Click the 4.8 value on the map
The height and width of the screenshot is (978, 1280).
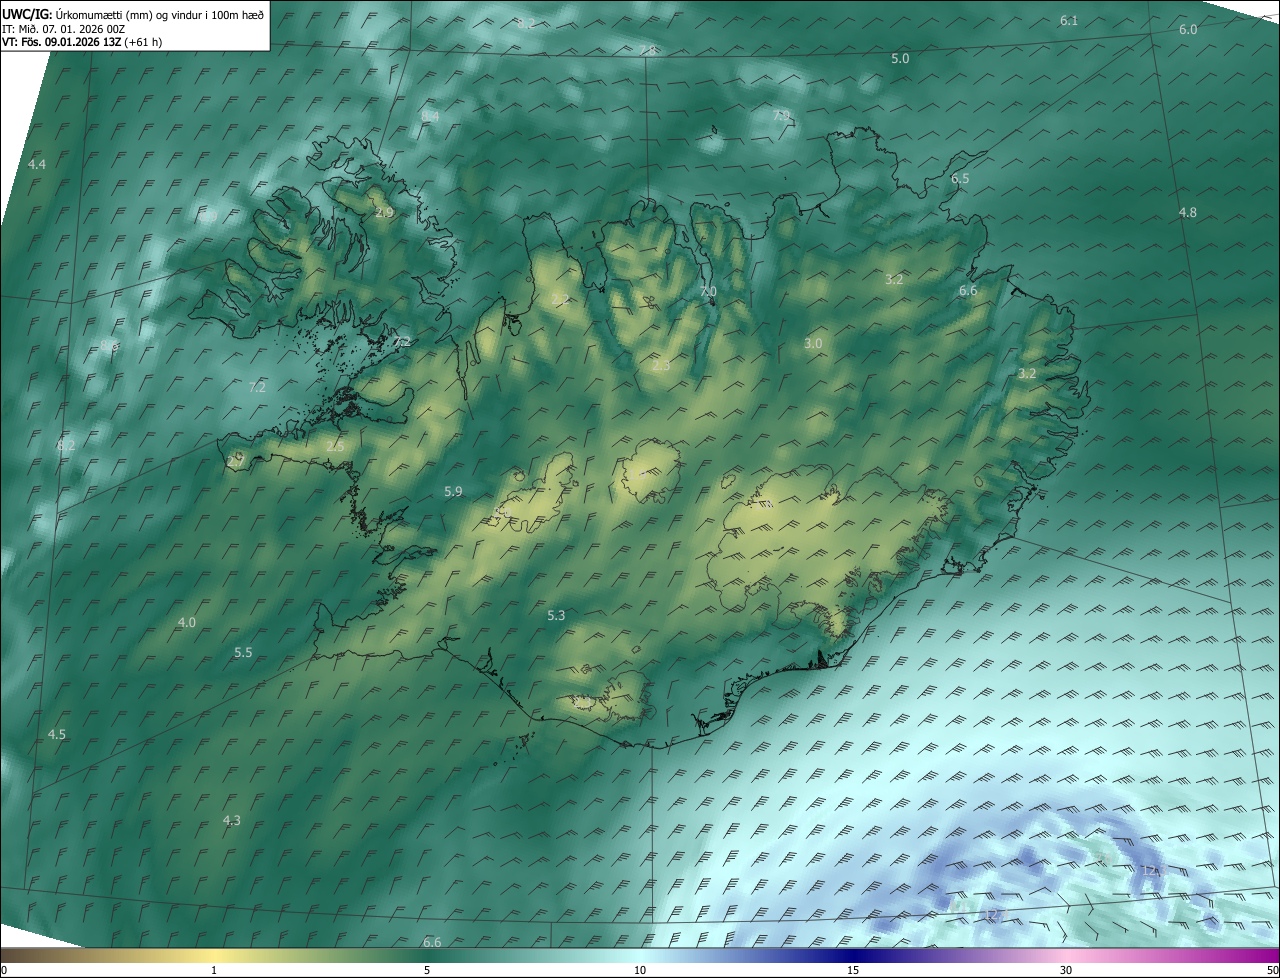tap(1188, 213)
